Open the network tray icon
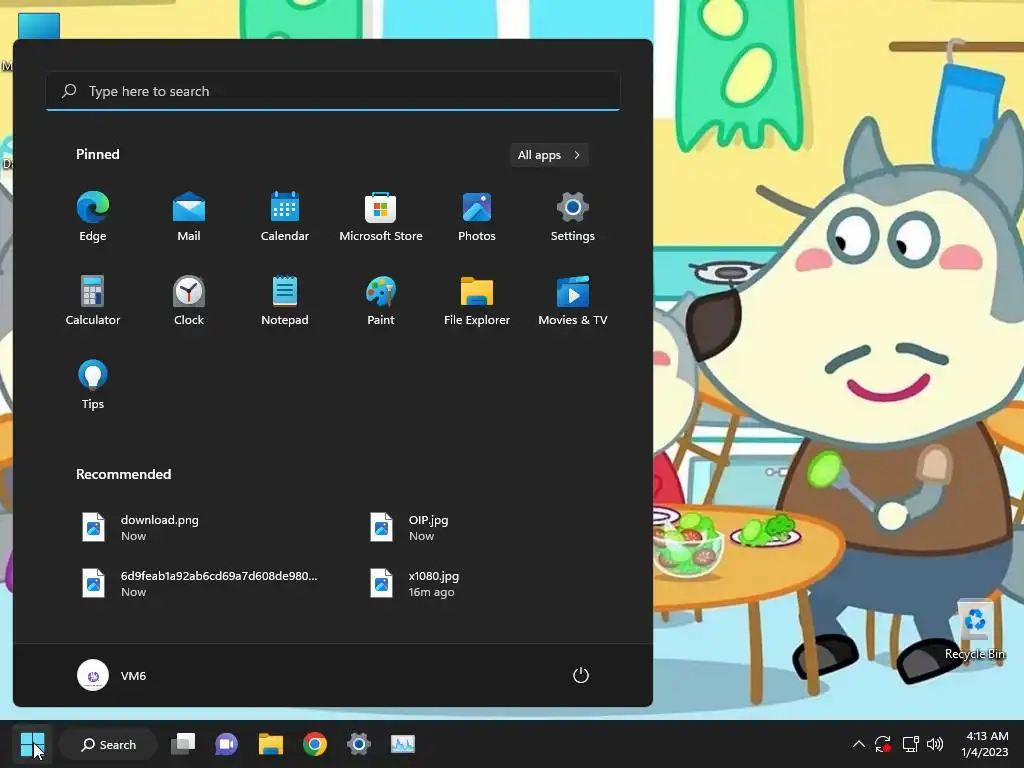The height and width of the screenshot is (768, 1024). tap(910, 744)
